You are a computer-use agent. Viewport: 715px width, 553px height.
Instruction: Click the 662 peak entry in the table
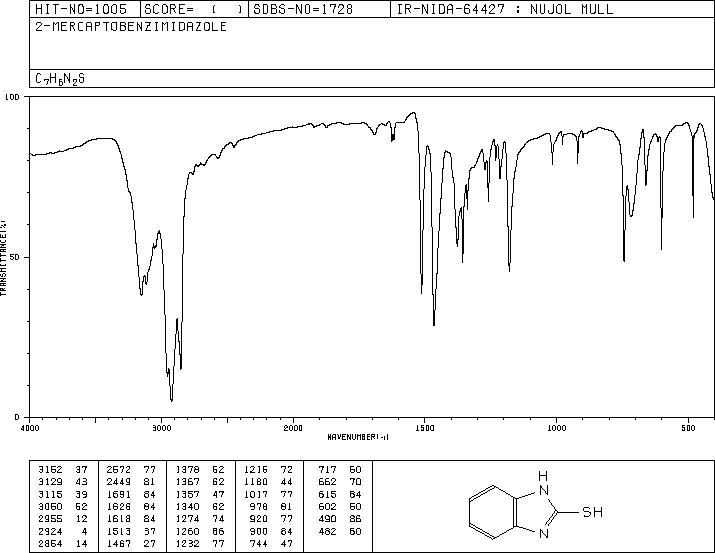327,482
